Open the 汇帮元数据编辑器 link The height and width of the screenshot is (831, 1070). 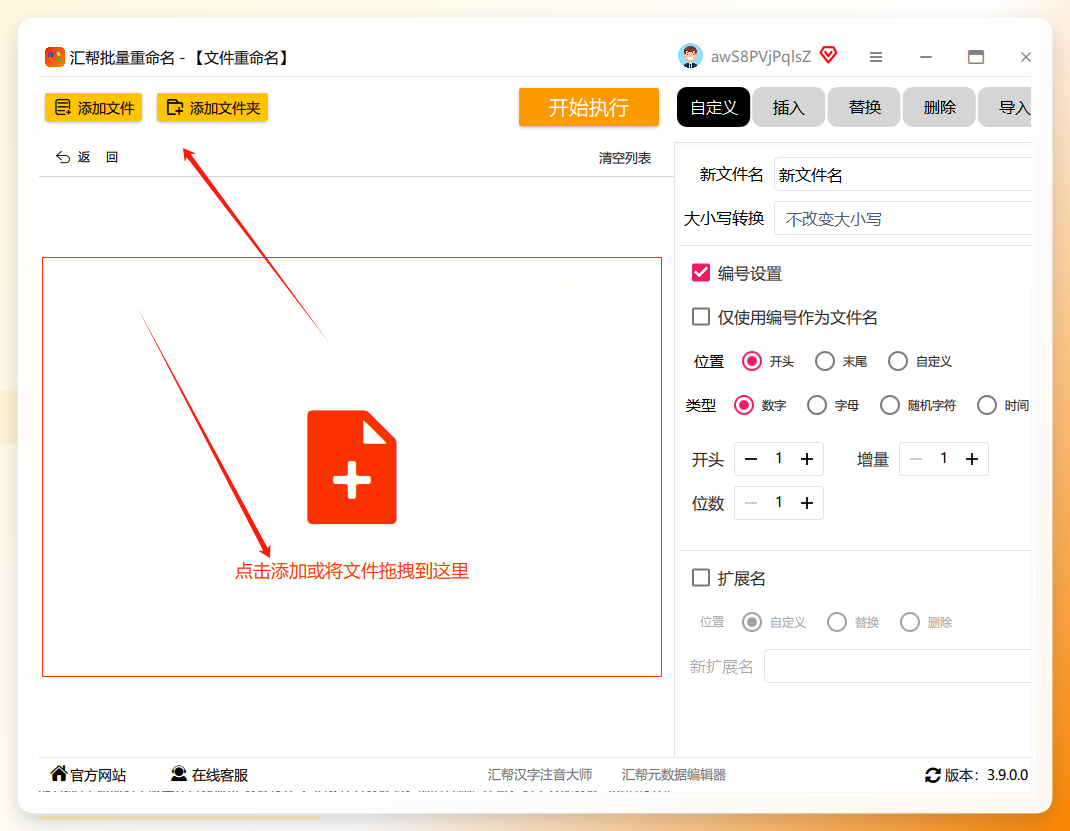click(674, 775)
